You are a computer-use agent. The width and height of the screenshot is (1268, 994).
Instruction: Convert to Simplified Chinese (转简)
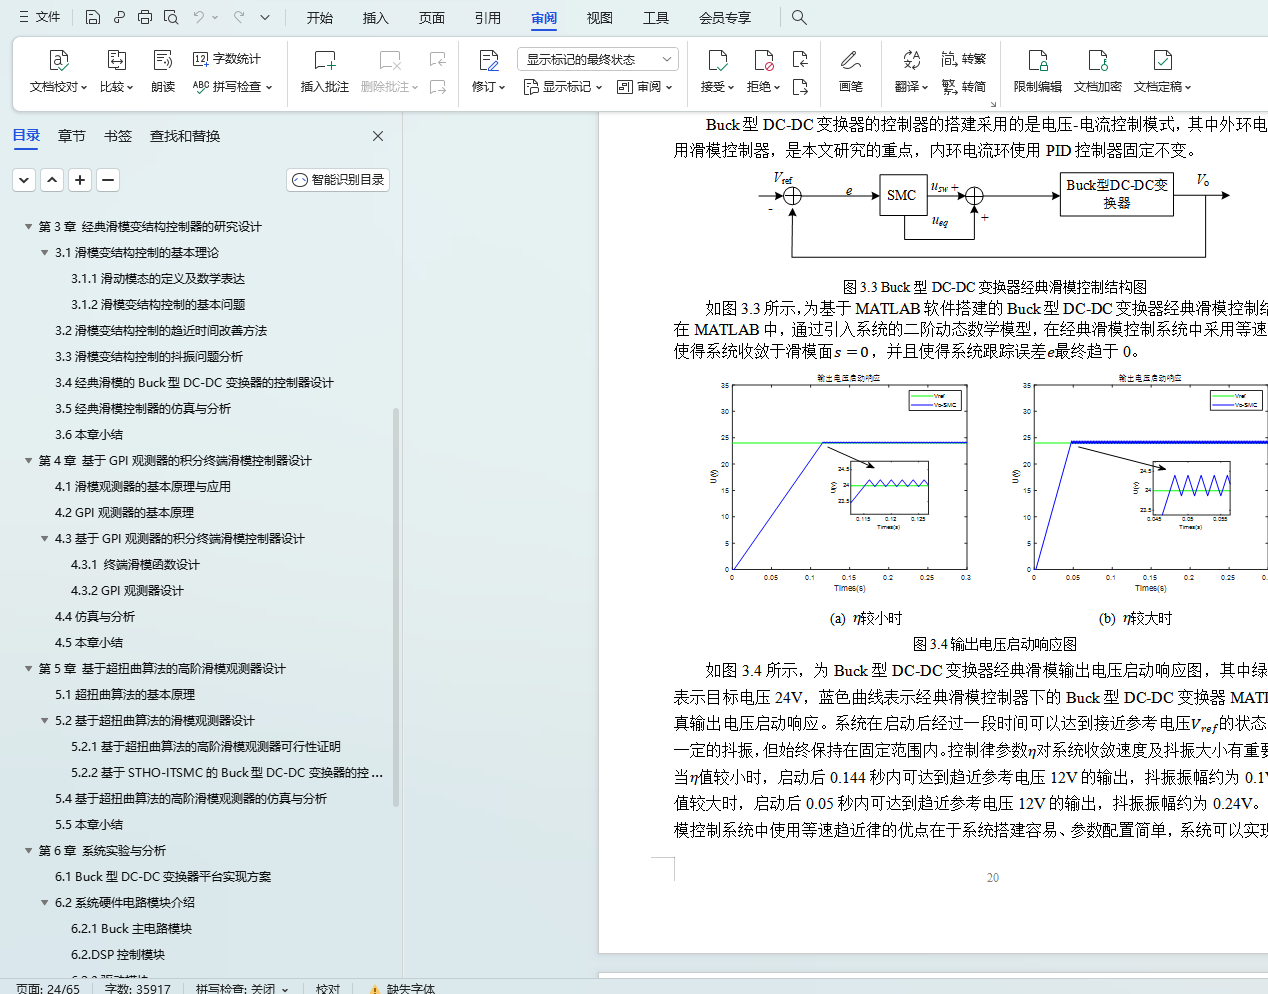964,87
